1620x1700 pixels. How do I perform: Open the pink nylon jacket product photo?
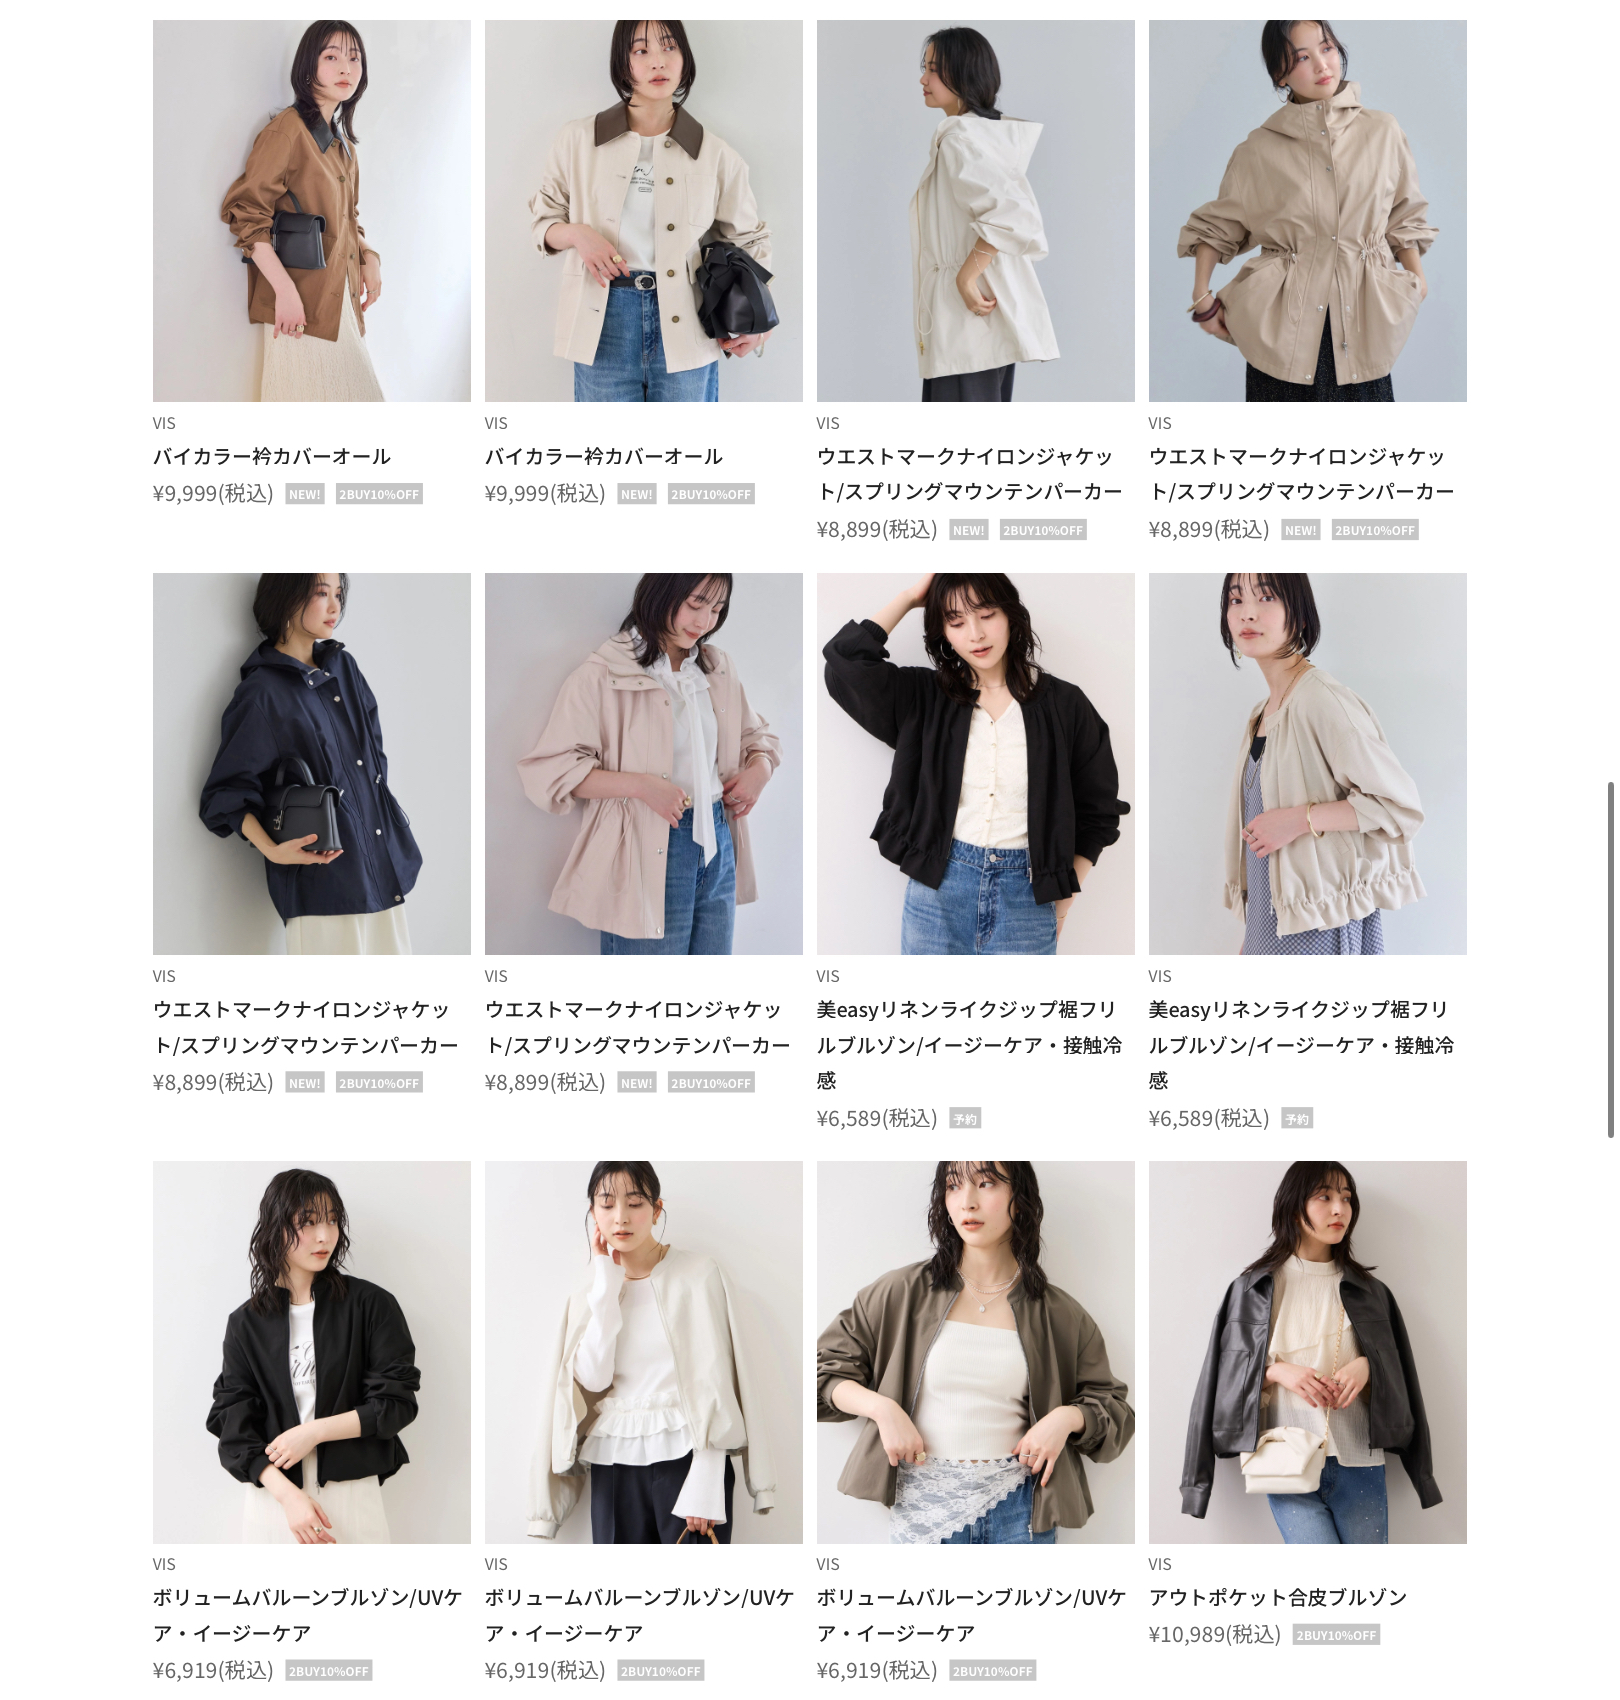pos(643,764)
